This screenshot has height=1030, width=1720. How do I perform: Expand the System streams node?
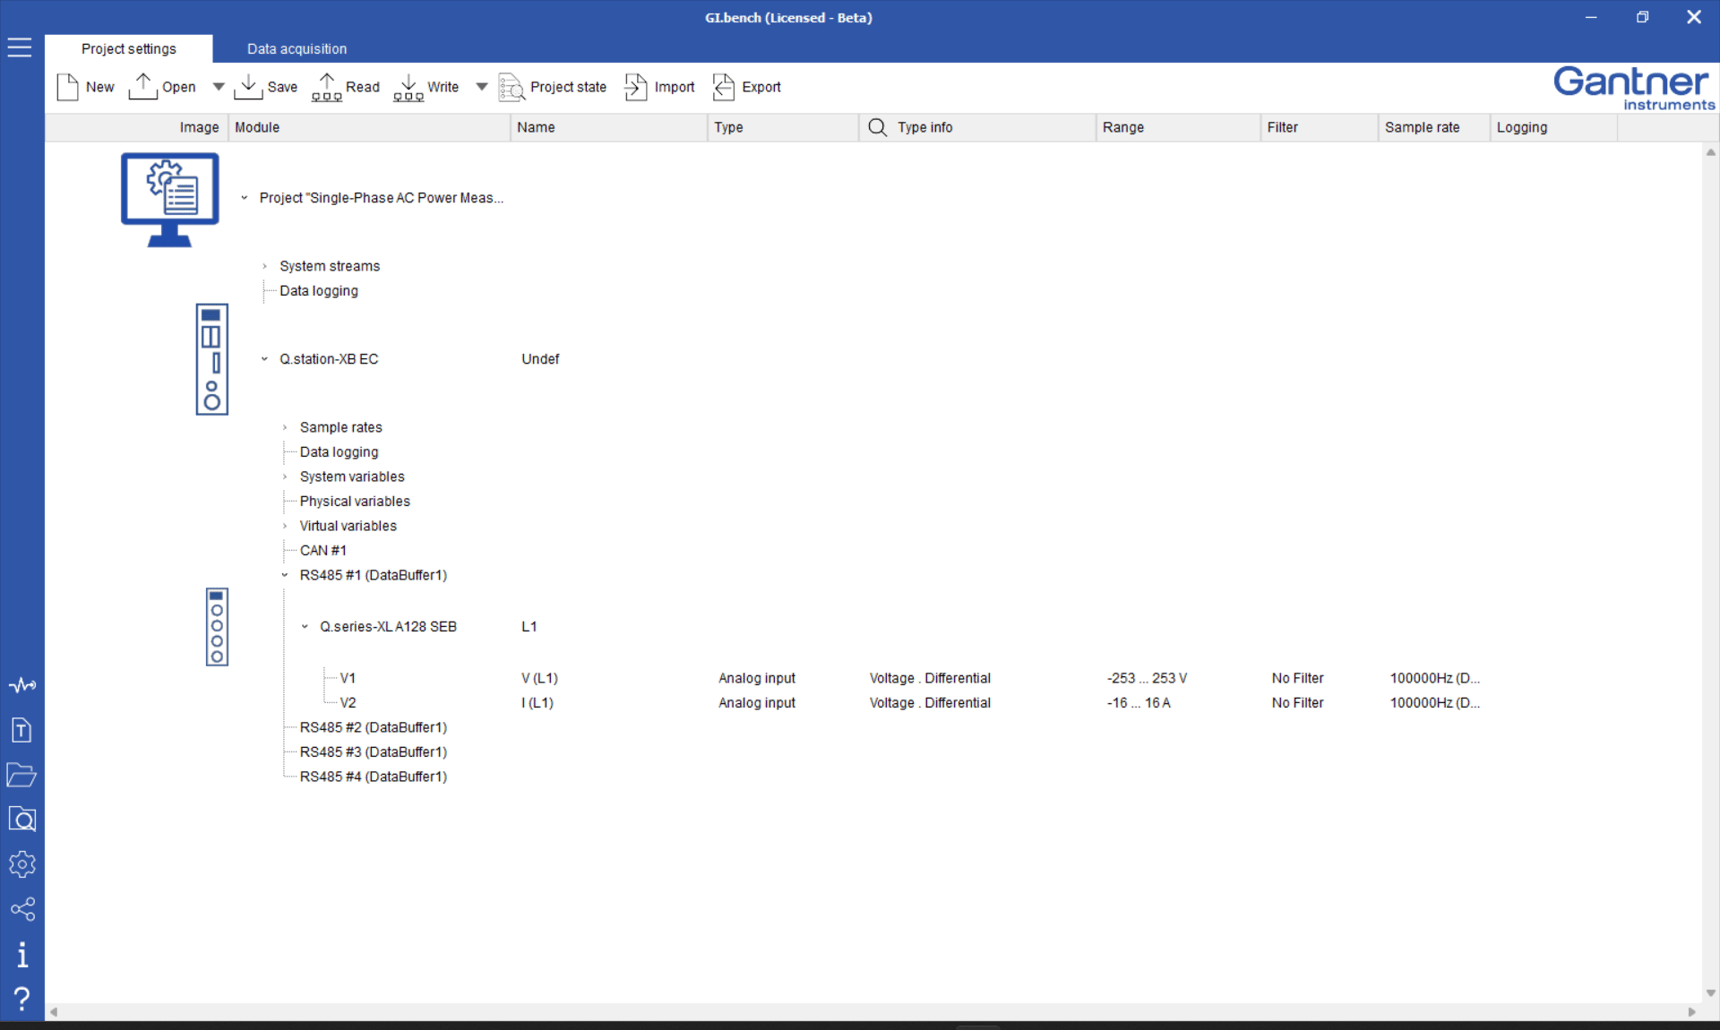(x=265, y=266)
